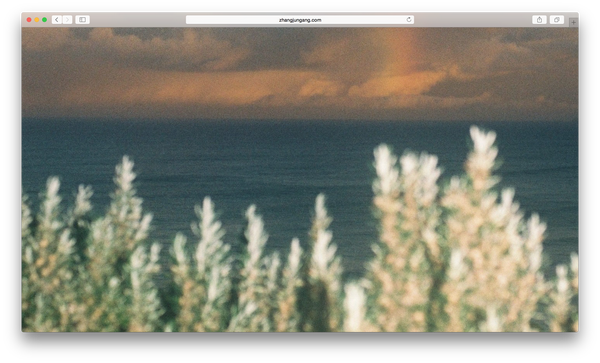
Task: Minimize the window using the yellow button
Action: click(37, 20)
